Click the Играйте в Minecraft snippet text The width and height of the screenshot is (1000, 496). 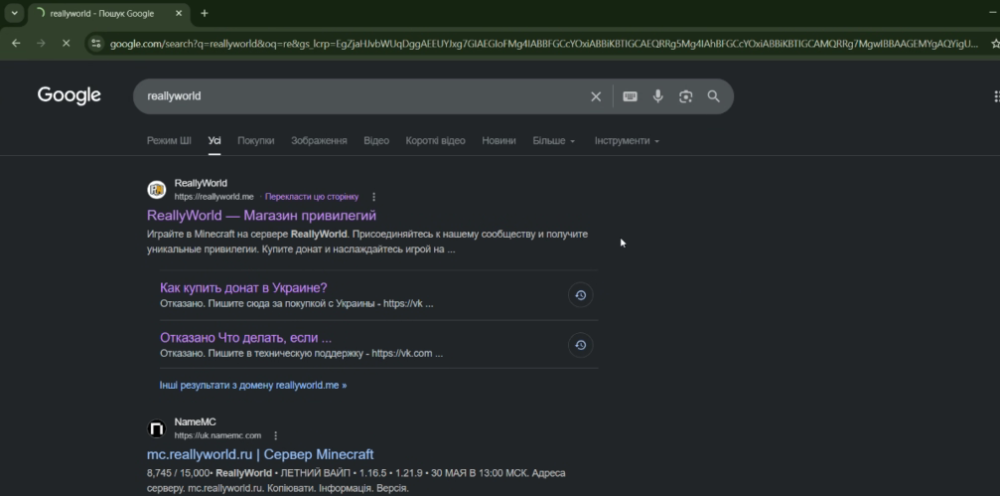(x=367, y=242)
